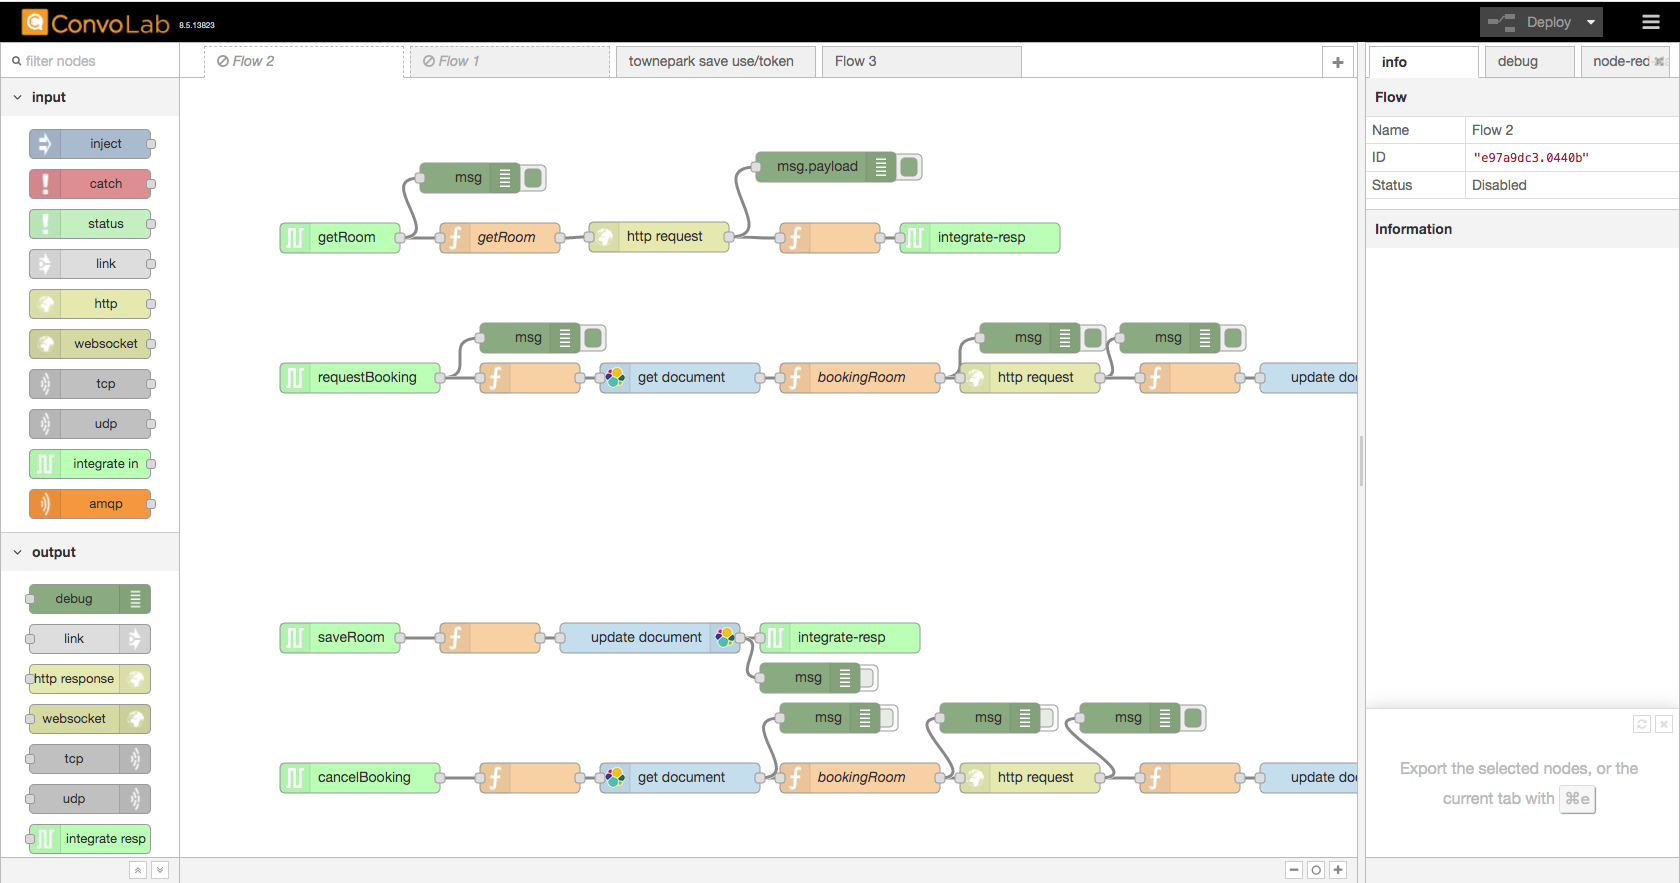
Task: Toggle msg debug node above cancelBooking's bookingRoom
Action: tap(887, 718)
